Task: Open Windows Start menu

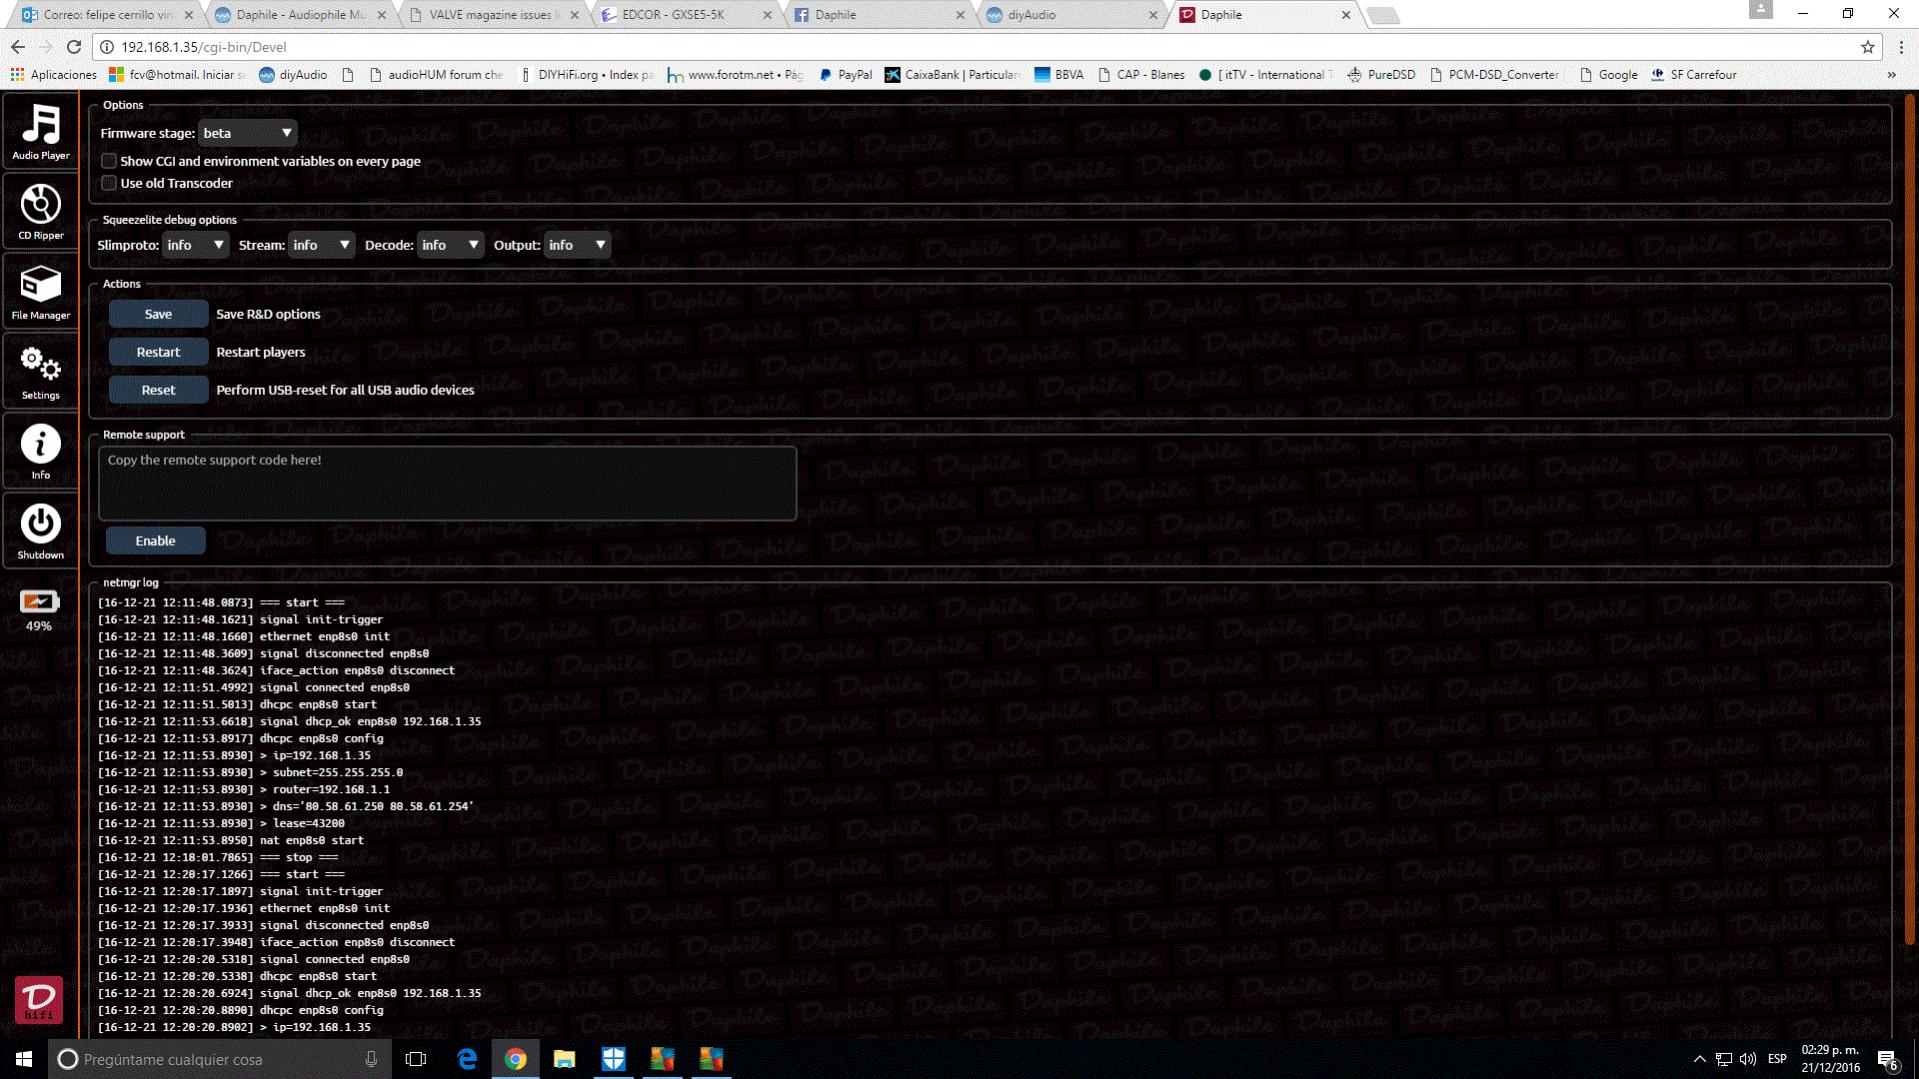Action: [24, 1059]
